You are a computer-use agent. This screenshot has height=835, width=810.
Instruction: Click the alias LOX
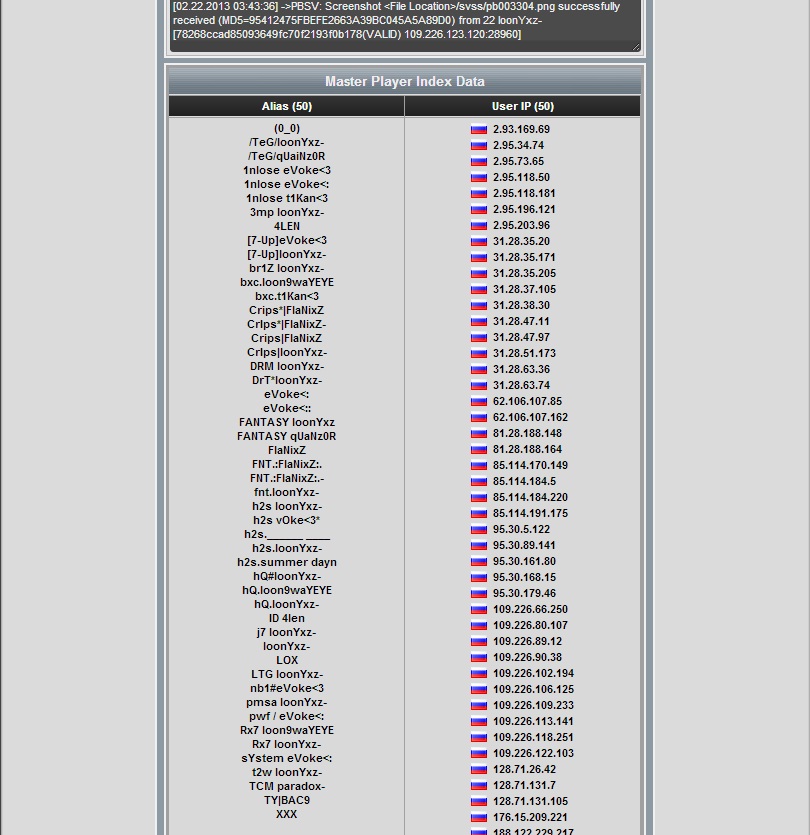[287, 660]
